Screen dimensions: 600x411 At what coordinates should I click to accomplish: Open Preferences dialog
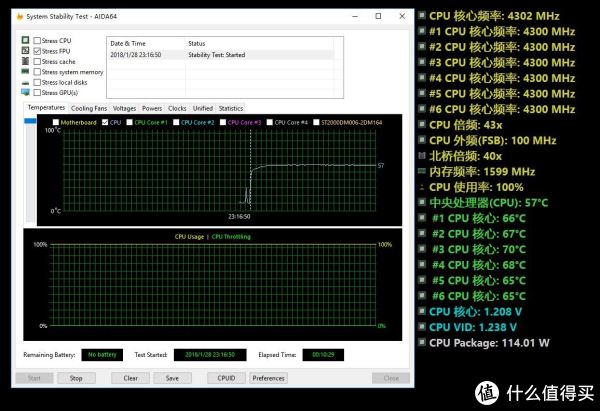pos(268,378)
